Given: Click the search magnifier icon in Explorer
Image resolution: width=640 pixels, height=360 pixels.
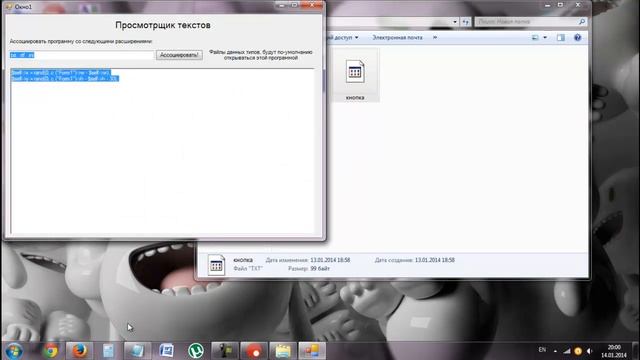Looking at the screenshot, I should 582,22.
